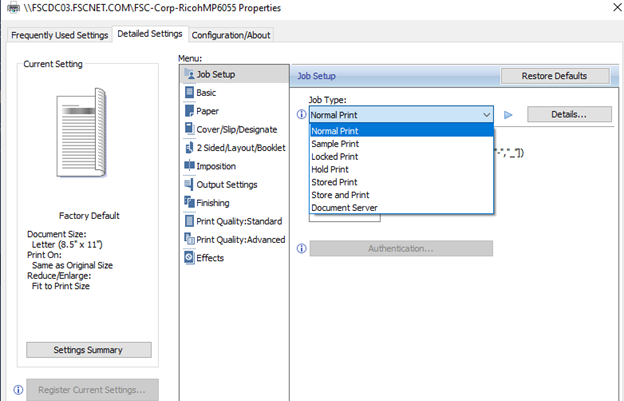Open the Configuration/About tab

[x=230, y=35]
